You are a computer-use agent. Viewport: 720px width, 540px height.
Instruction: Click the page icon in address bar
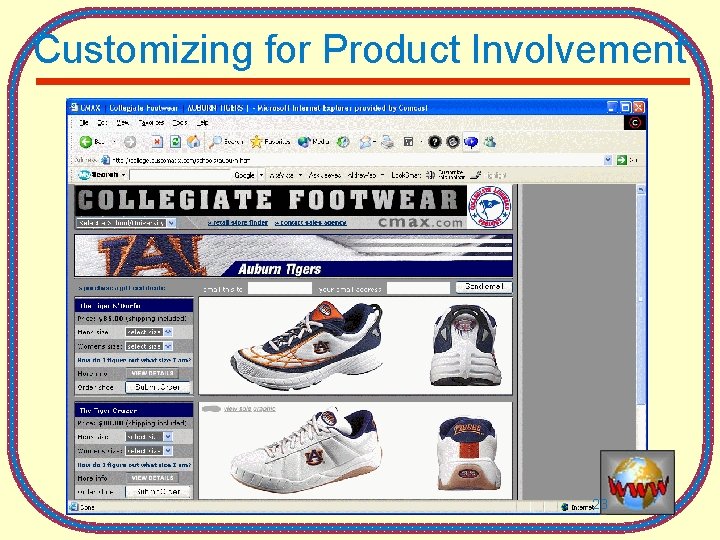105,160
